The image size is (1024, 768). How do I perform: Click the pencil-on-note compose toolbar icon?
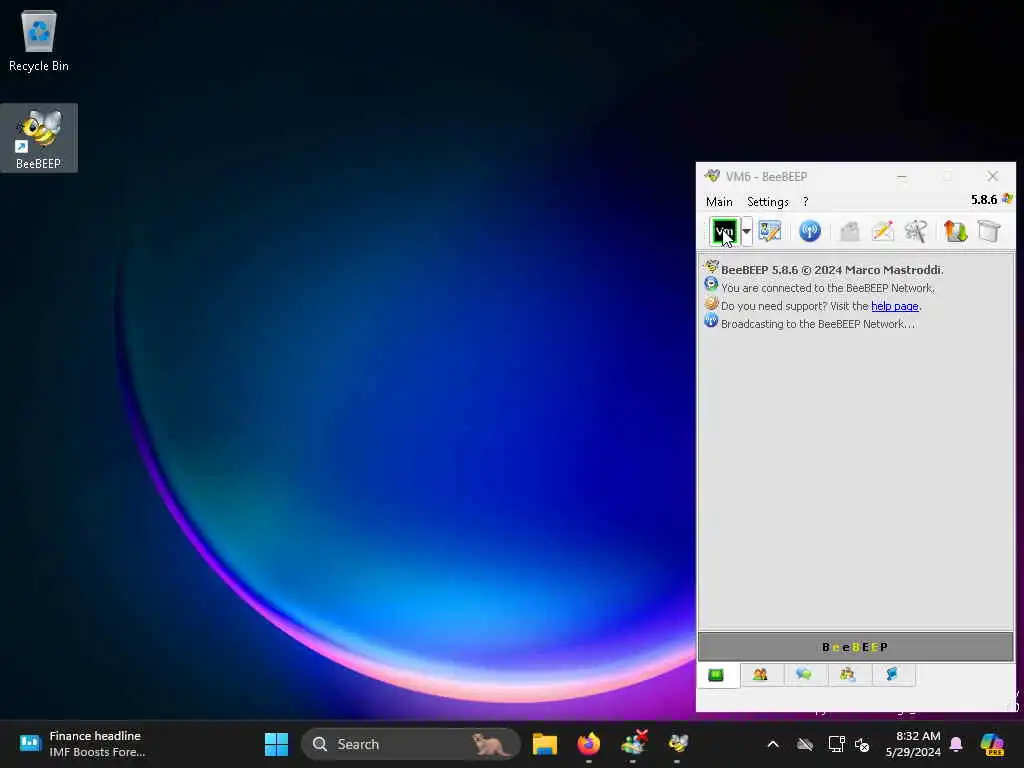point(882,231)
